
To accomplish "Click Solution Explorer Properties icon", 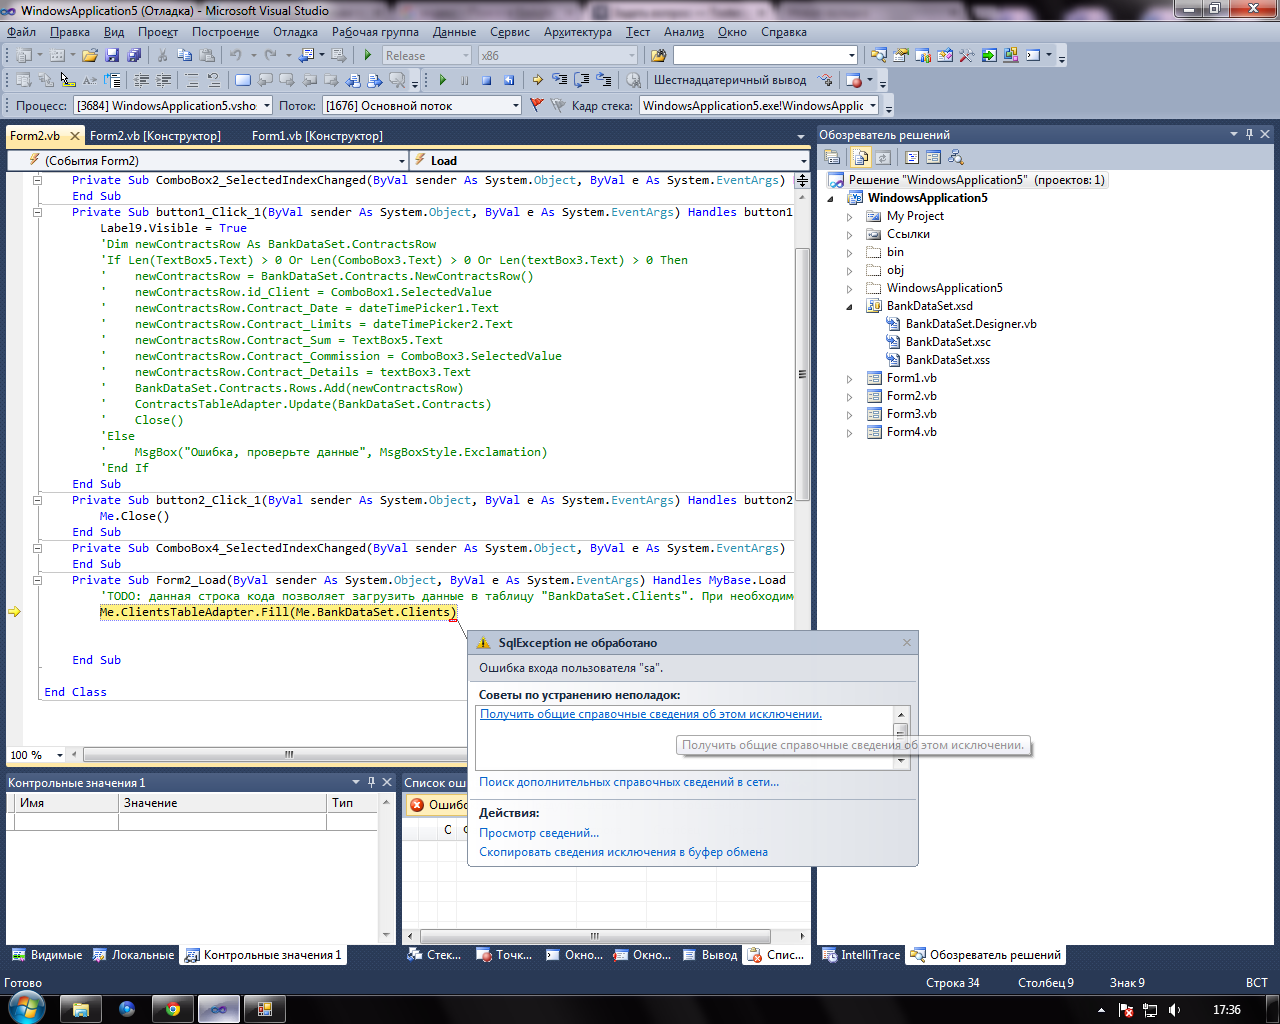I will pos(832,157).
